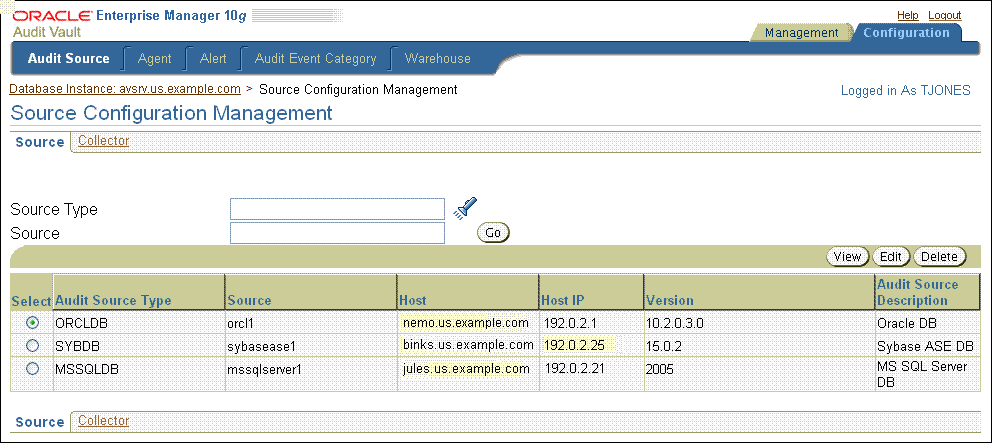992x443 pixels.
Task: Open the top Collector tab link
Action: tap(104, 140)
